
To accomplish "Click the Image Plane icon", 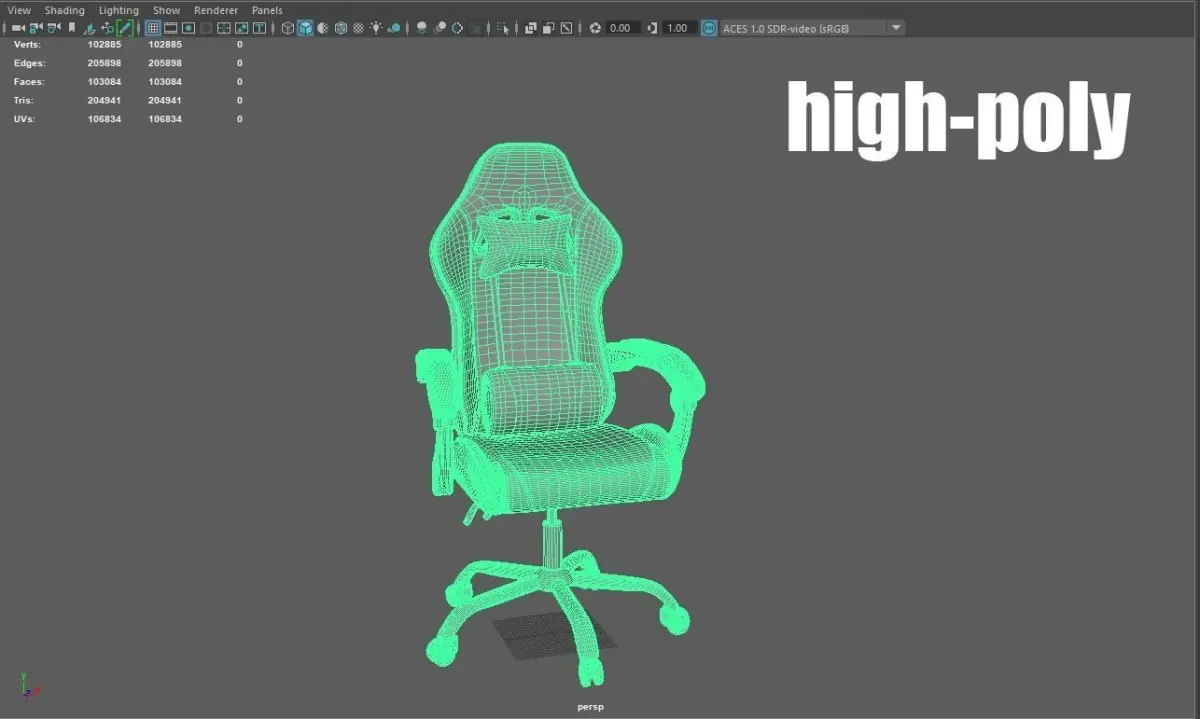I will (x=89, y=28).
